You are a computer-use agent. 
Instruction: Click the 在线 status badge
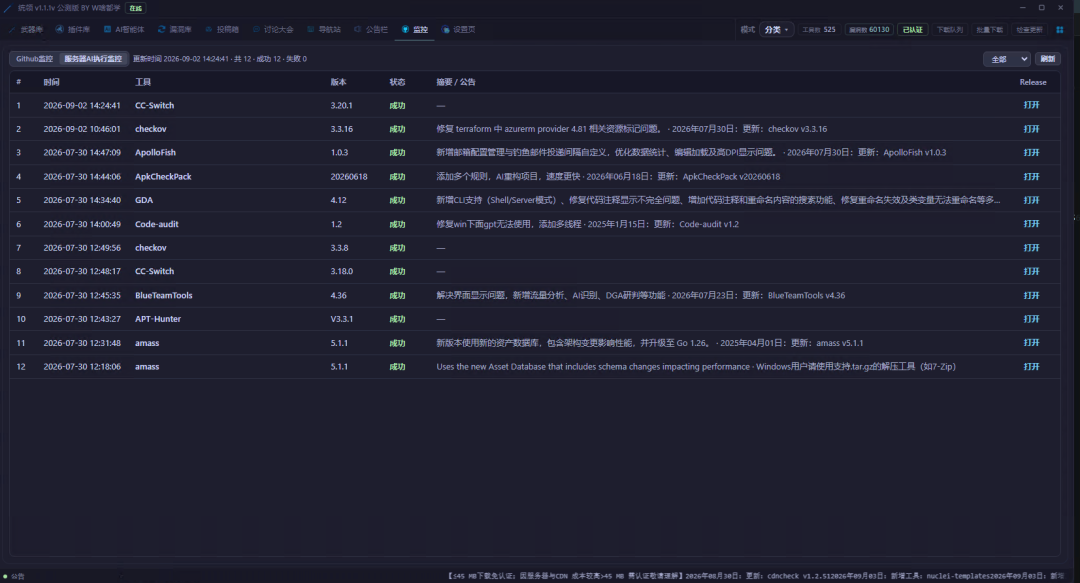click(136, 8)
